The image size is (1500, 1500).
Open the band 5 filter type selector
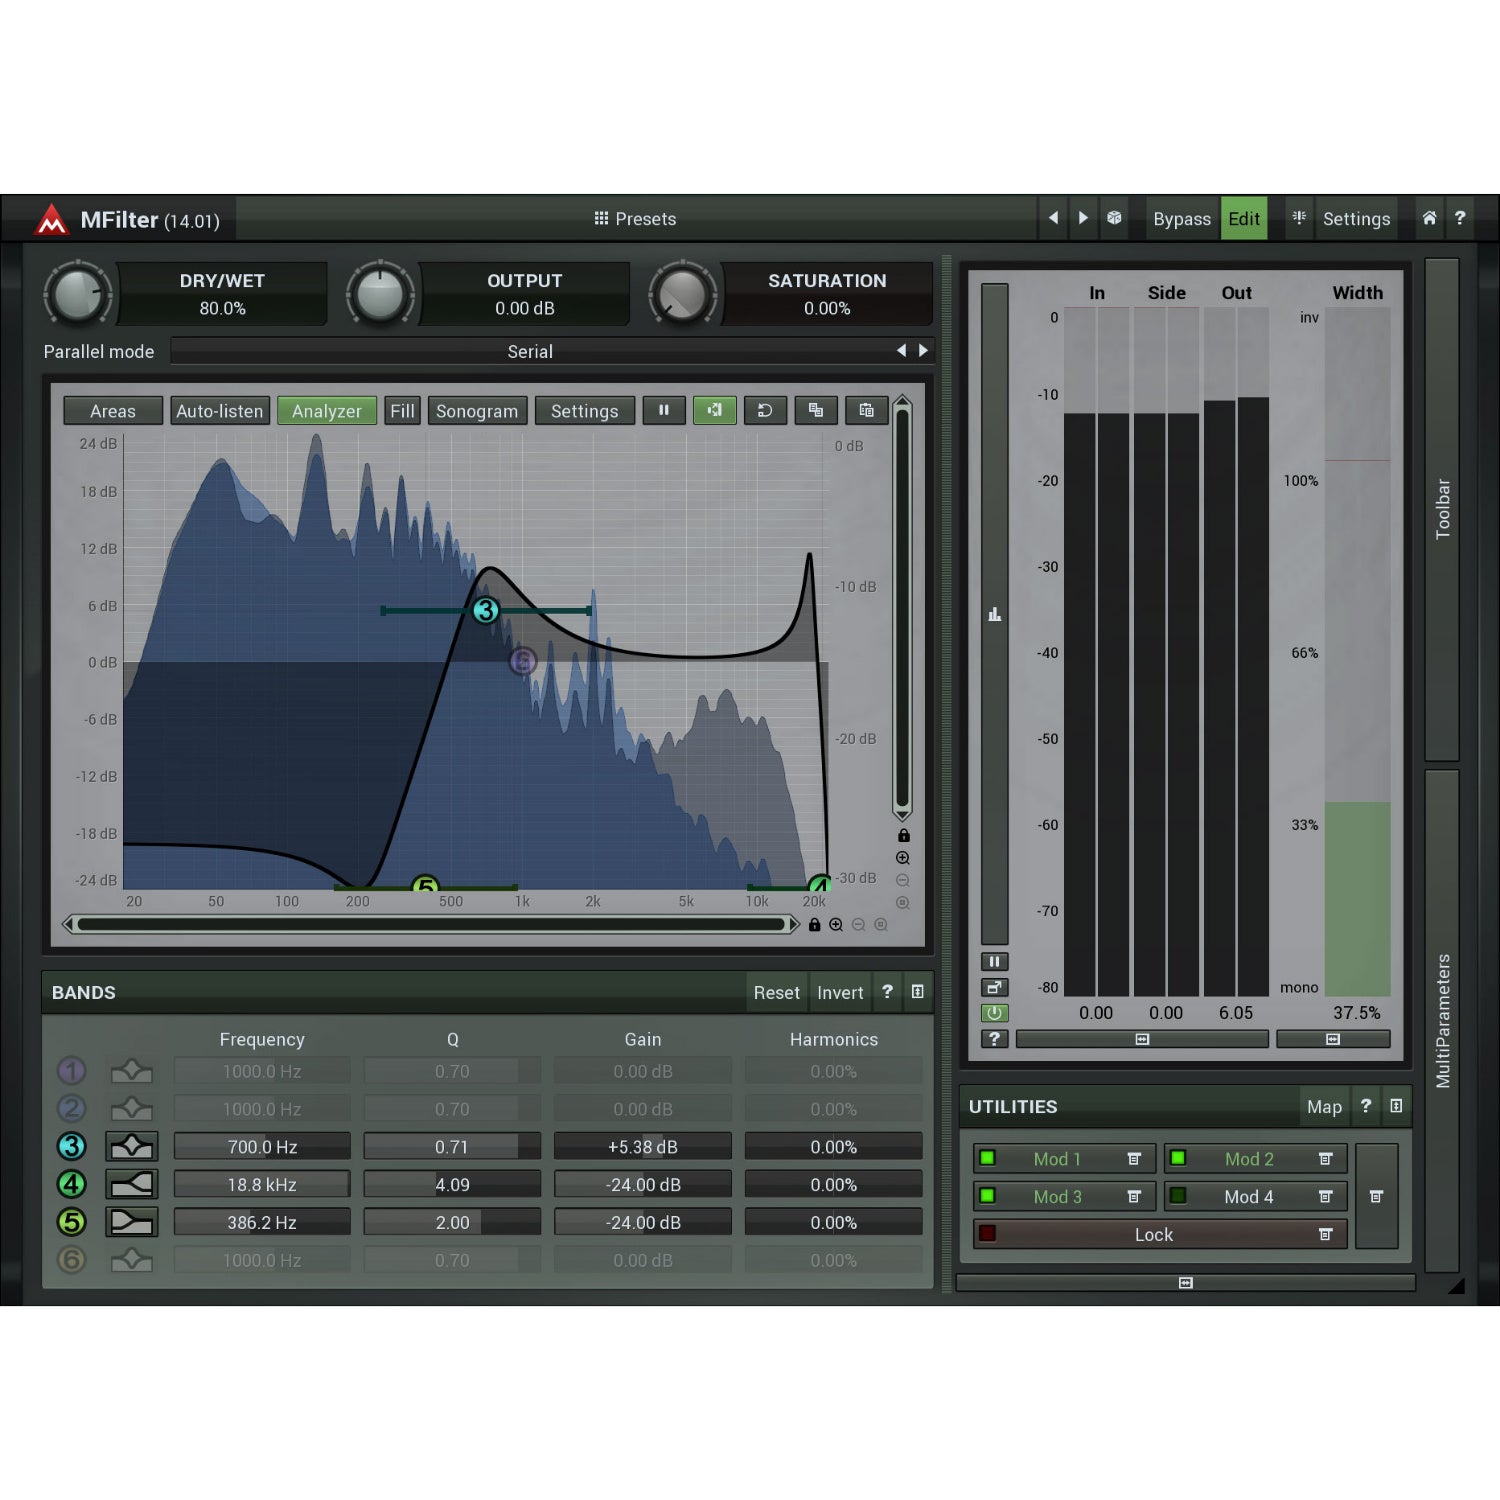(x=132, y=1222)
